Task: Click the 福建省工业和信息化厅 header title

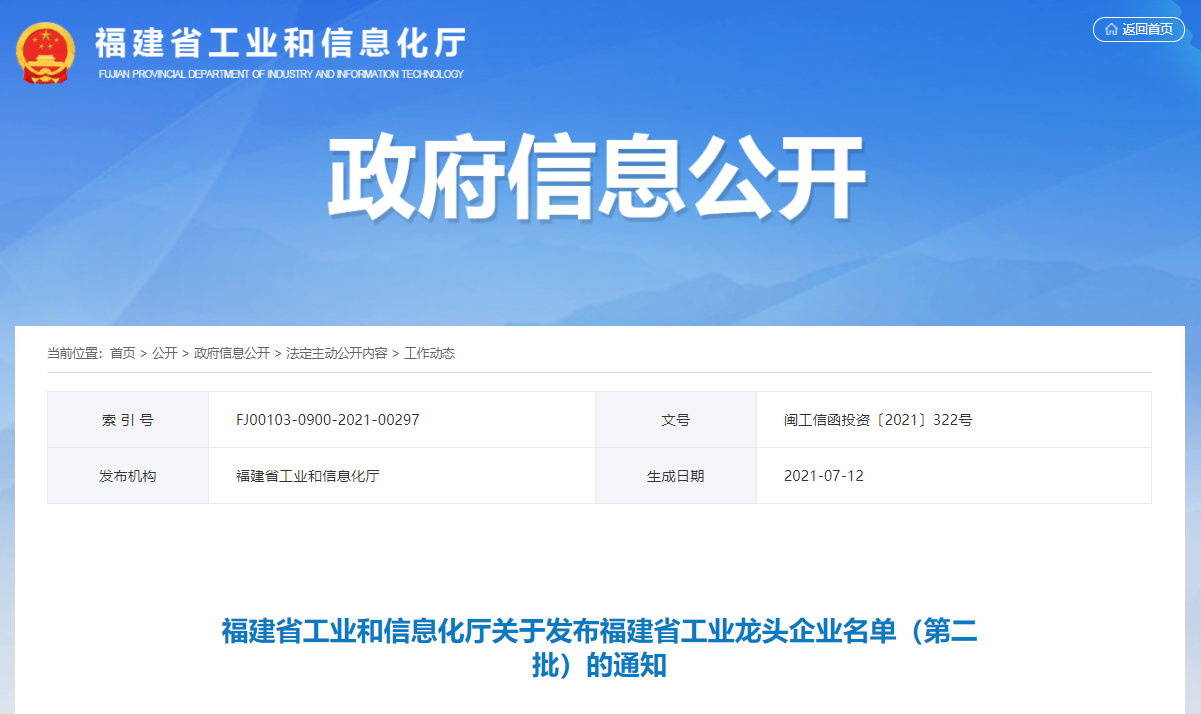Action: [x=281, y=44]
